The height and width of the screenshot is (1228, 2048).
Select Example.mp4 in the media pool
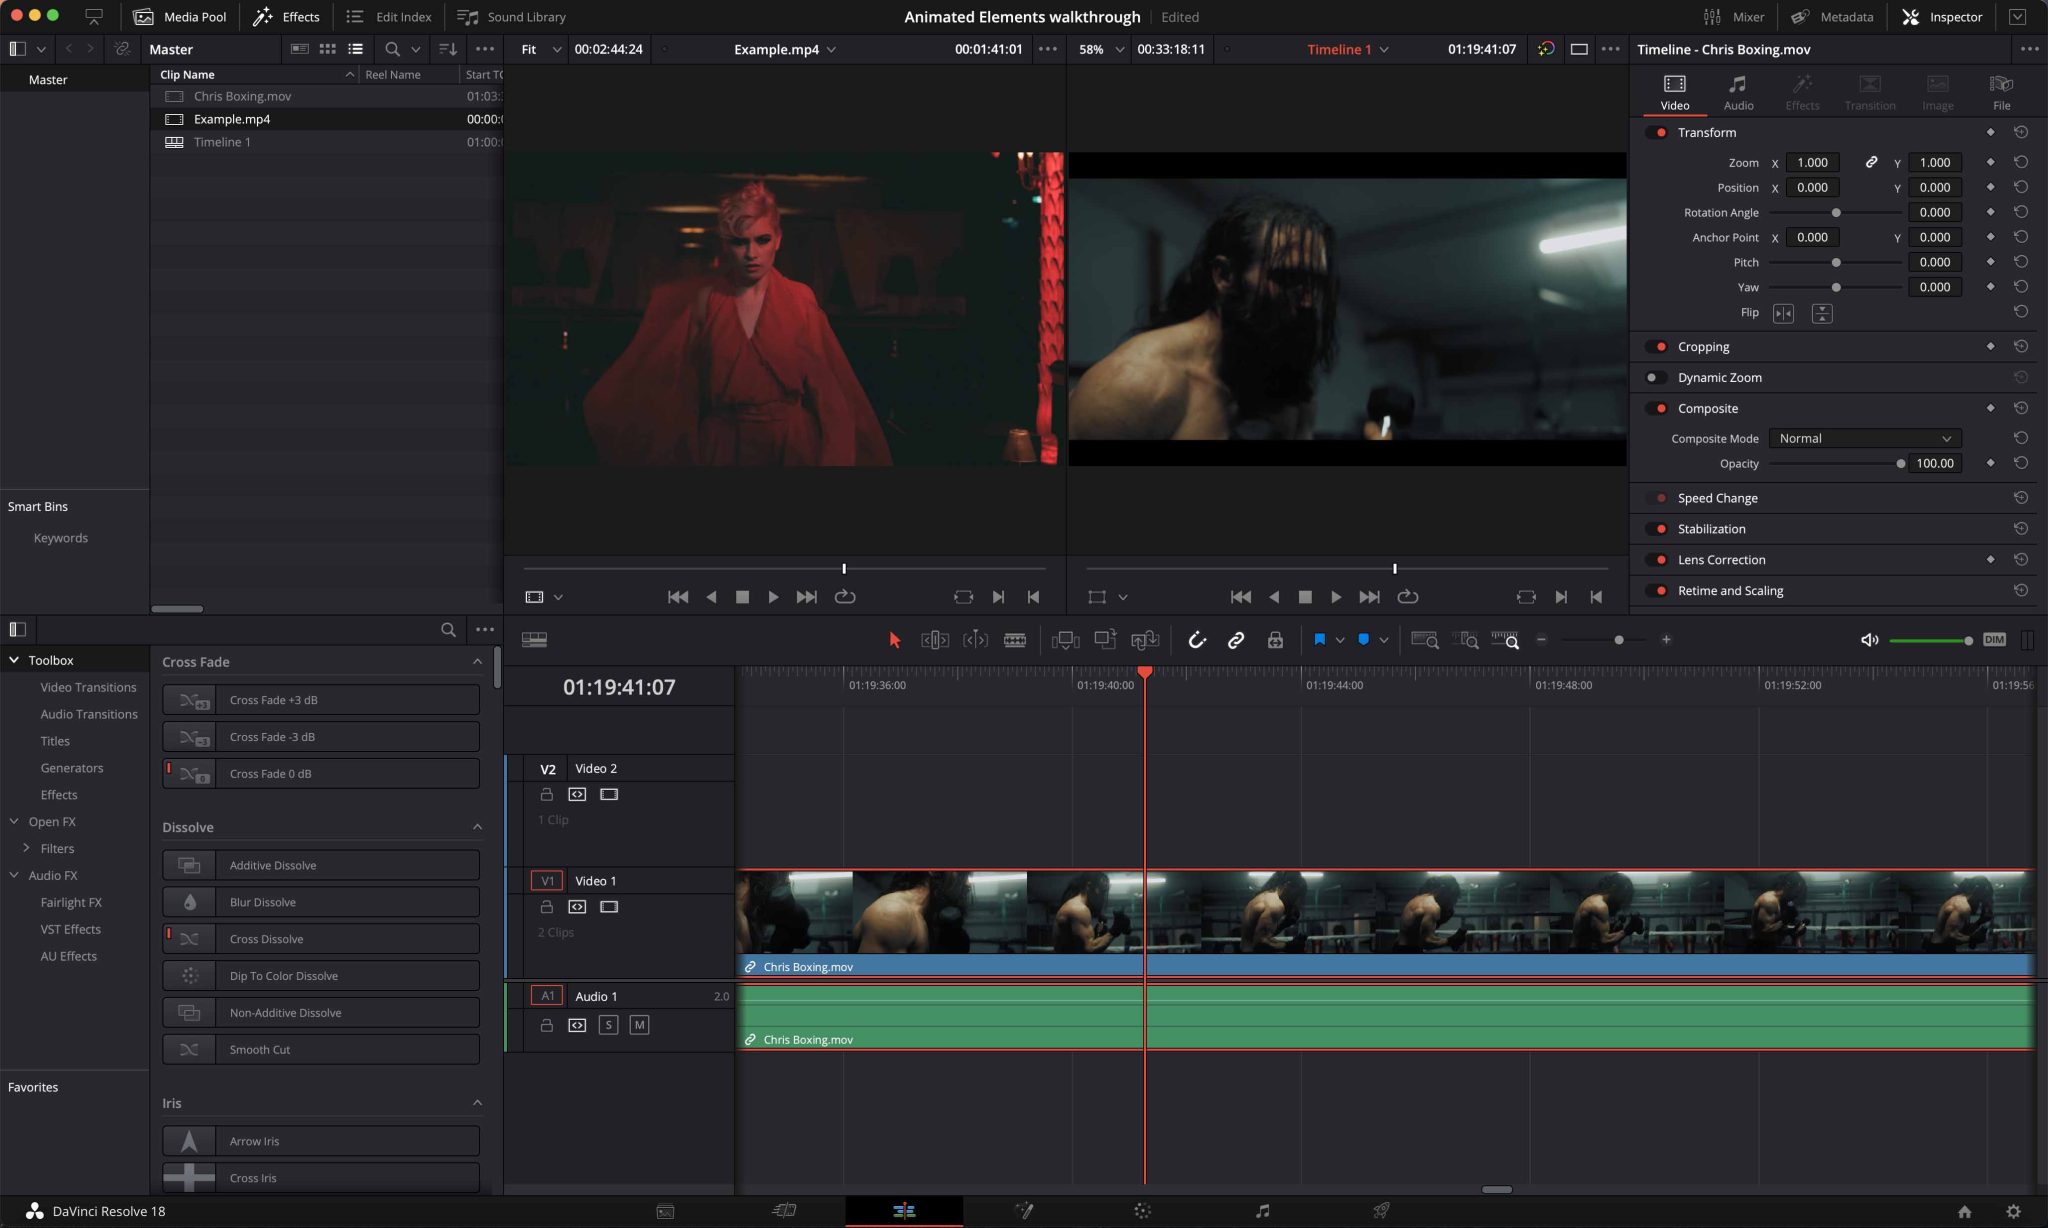pos(231,118)
